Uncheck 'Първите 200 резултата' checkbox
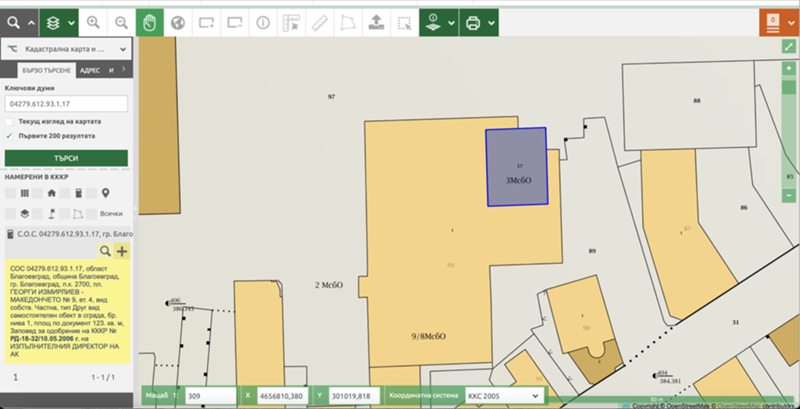 pos(9,135)
